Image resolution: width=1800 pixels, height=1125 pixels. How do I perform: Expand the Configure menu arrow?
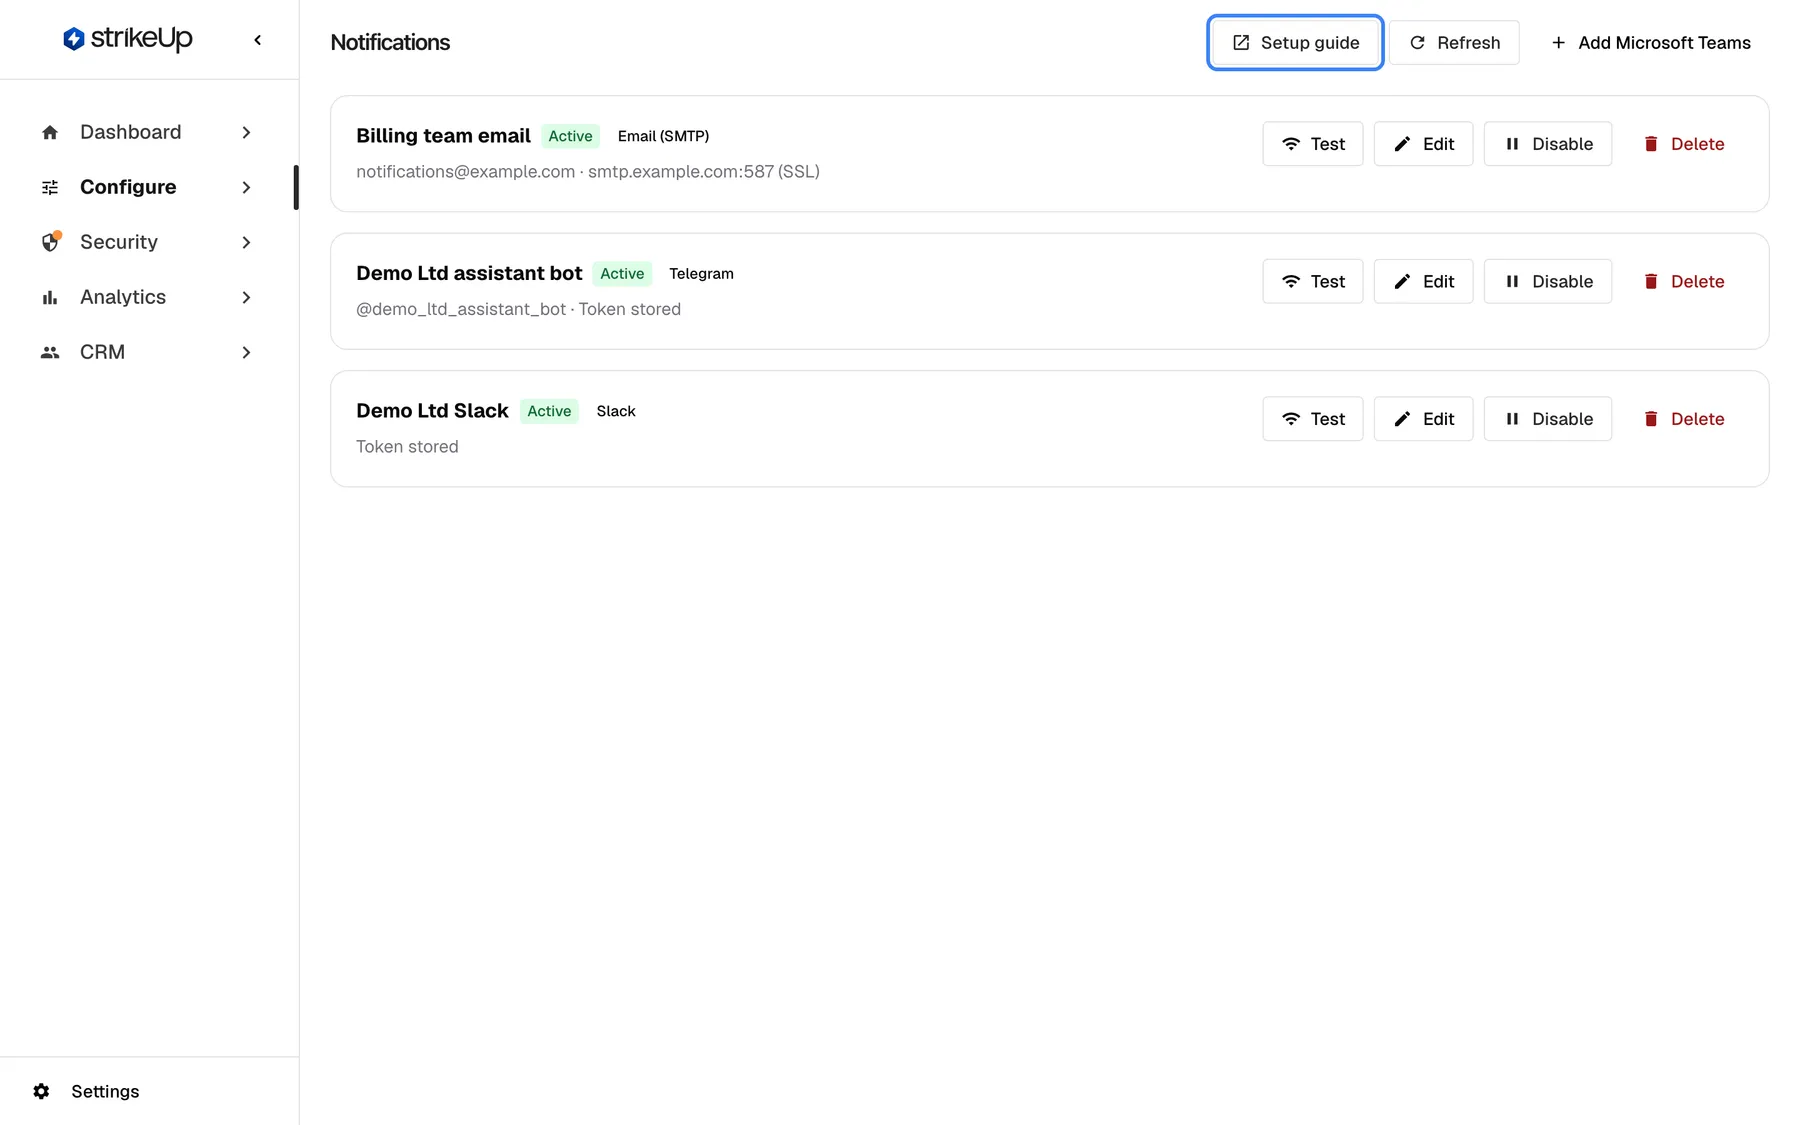pos(246,187)
